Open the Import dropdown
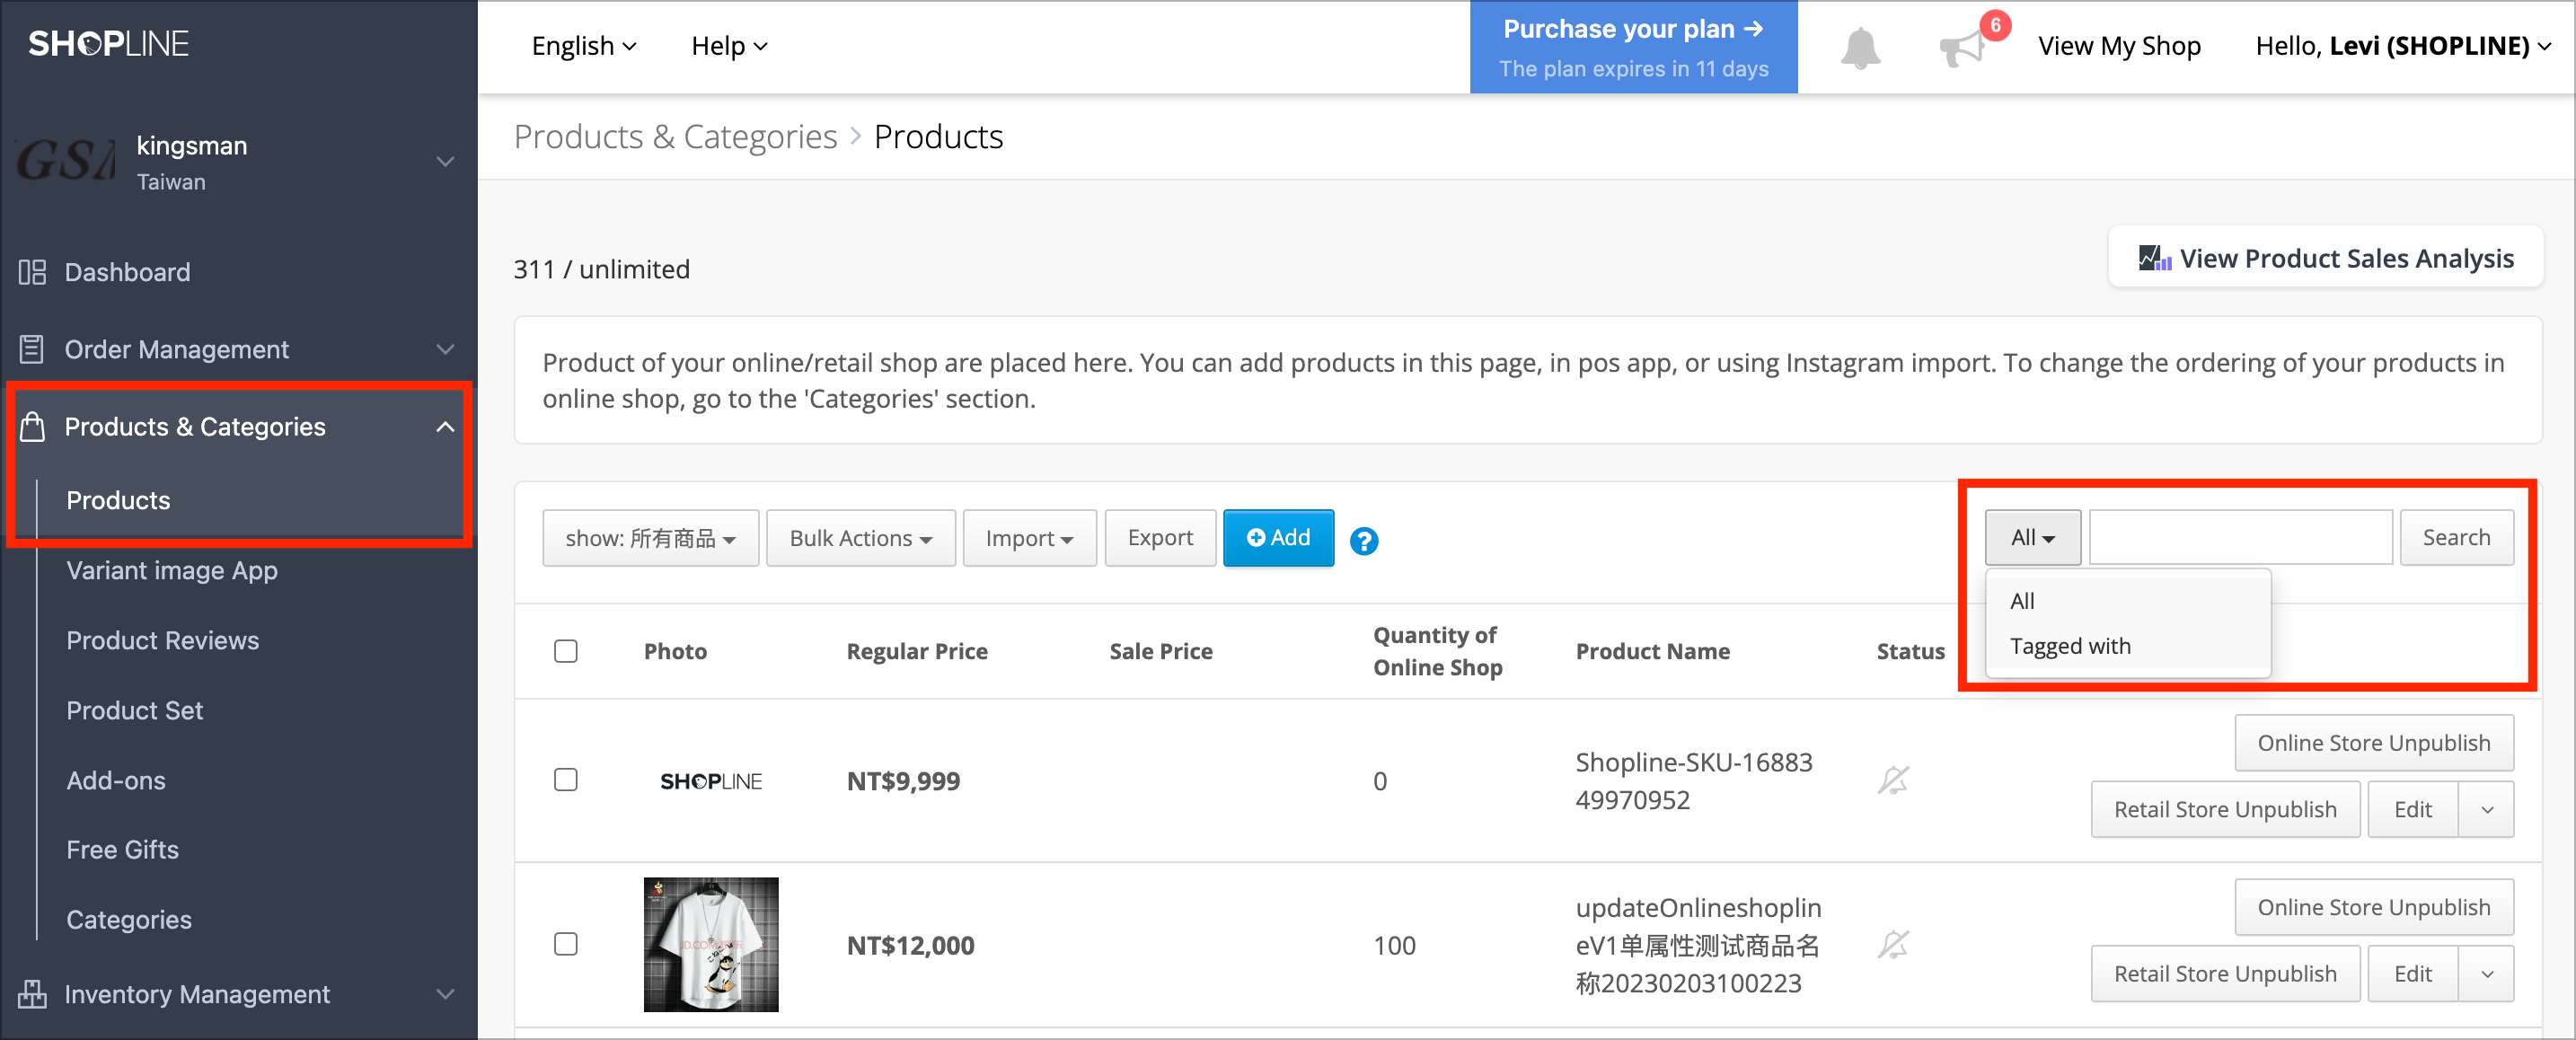 pyautogui.click(x=1029, y=537)
